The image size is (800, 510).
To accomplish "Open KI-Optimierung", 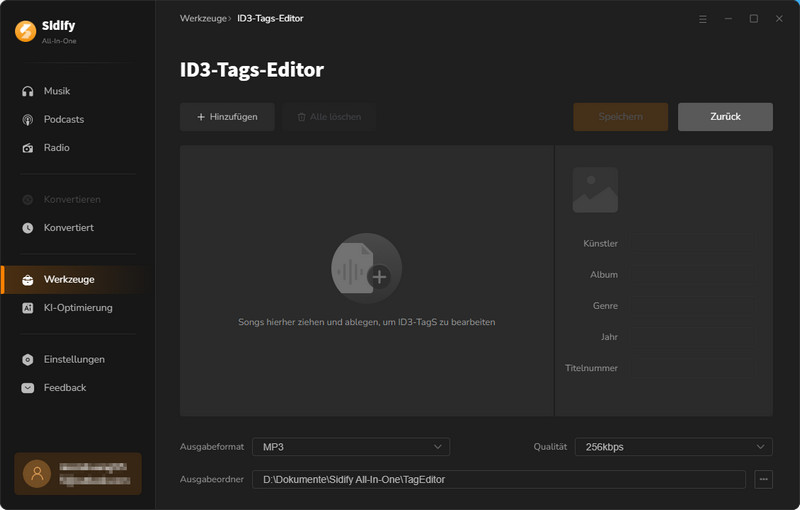I will pyautogui.click(x=78, y=308).
